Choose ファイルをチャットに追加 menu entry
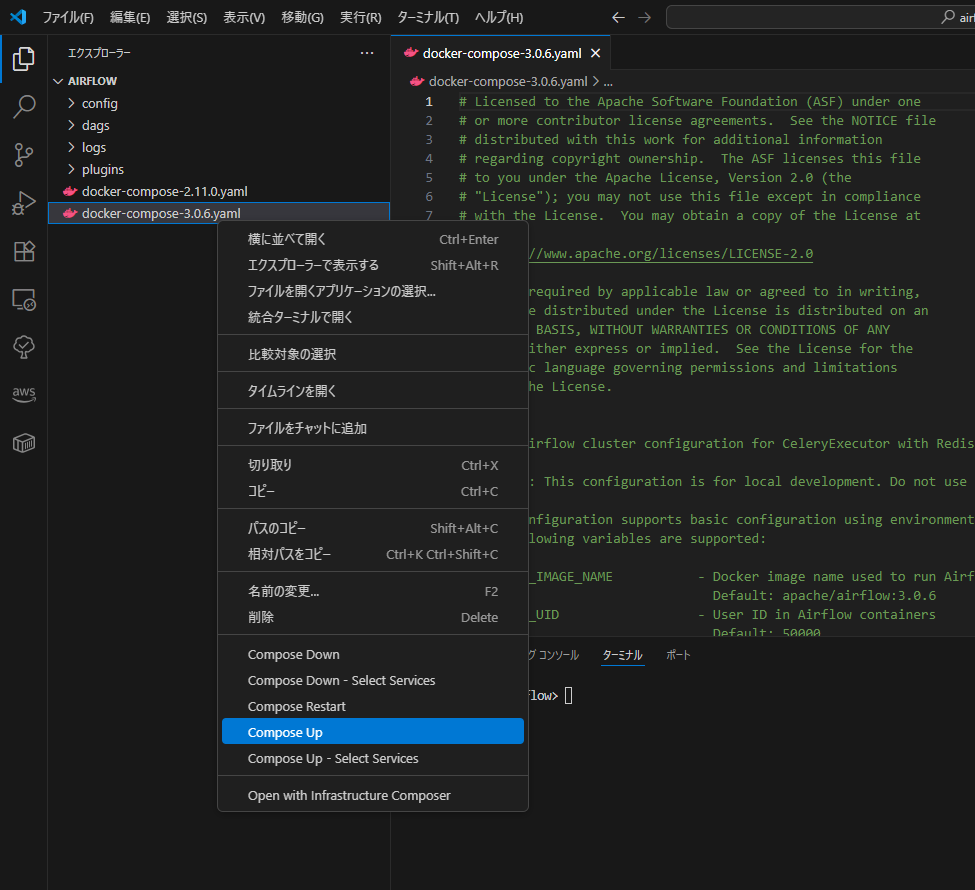The width and height of the screenshot is (975, 890). tap(373, 428)
